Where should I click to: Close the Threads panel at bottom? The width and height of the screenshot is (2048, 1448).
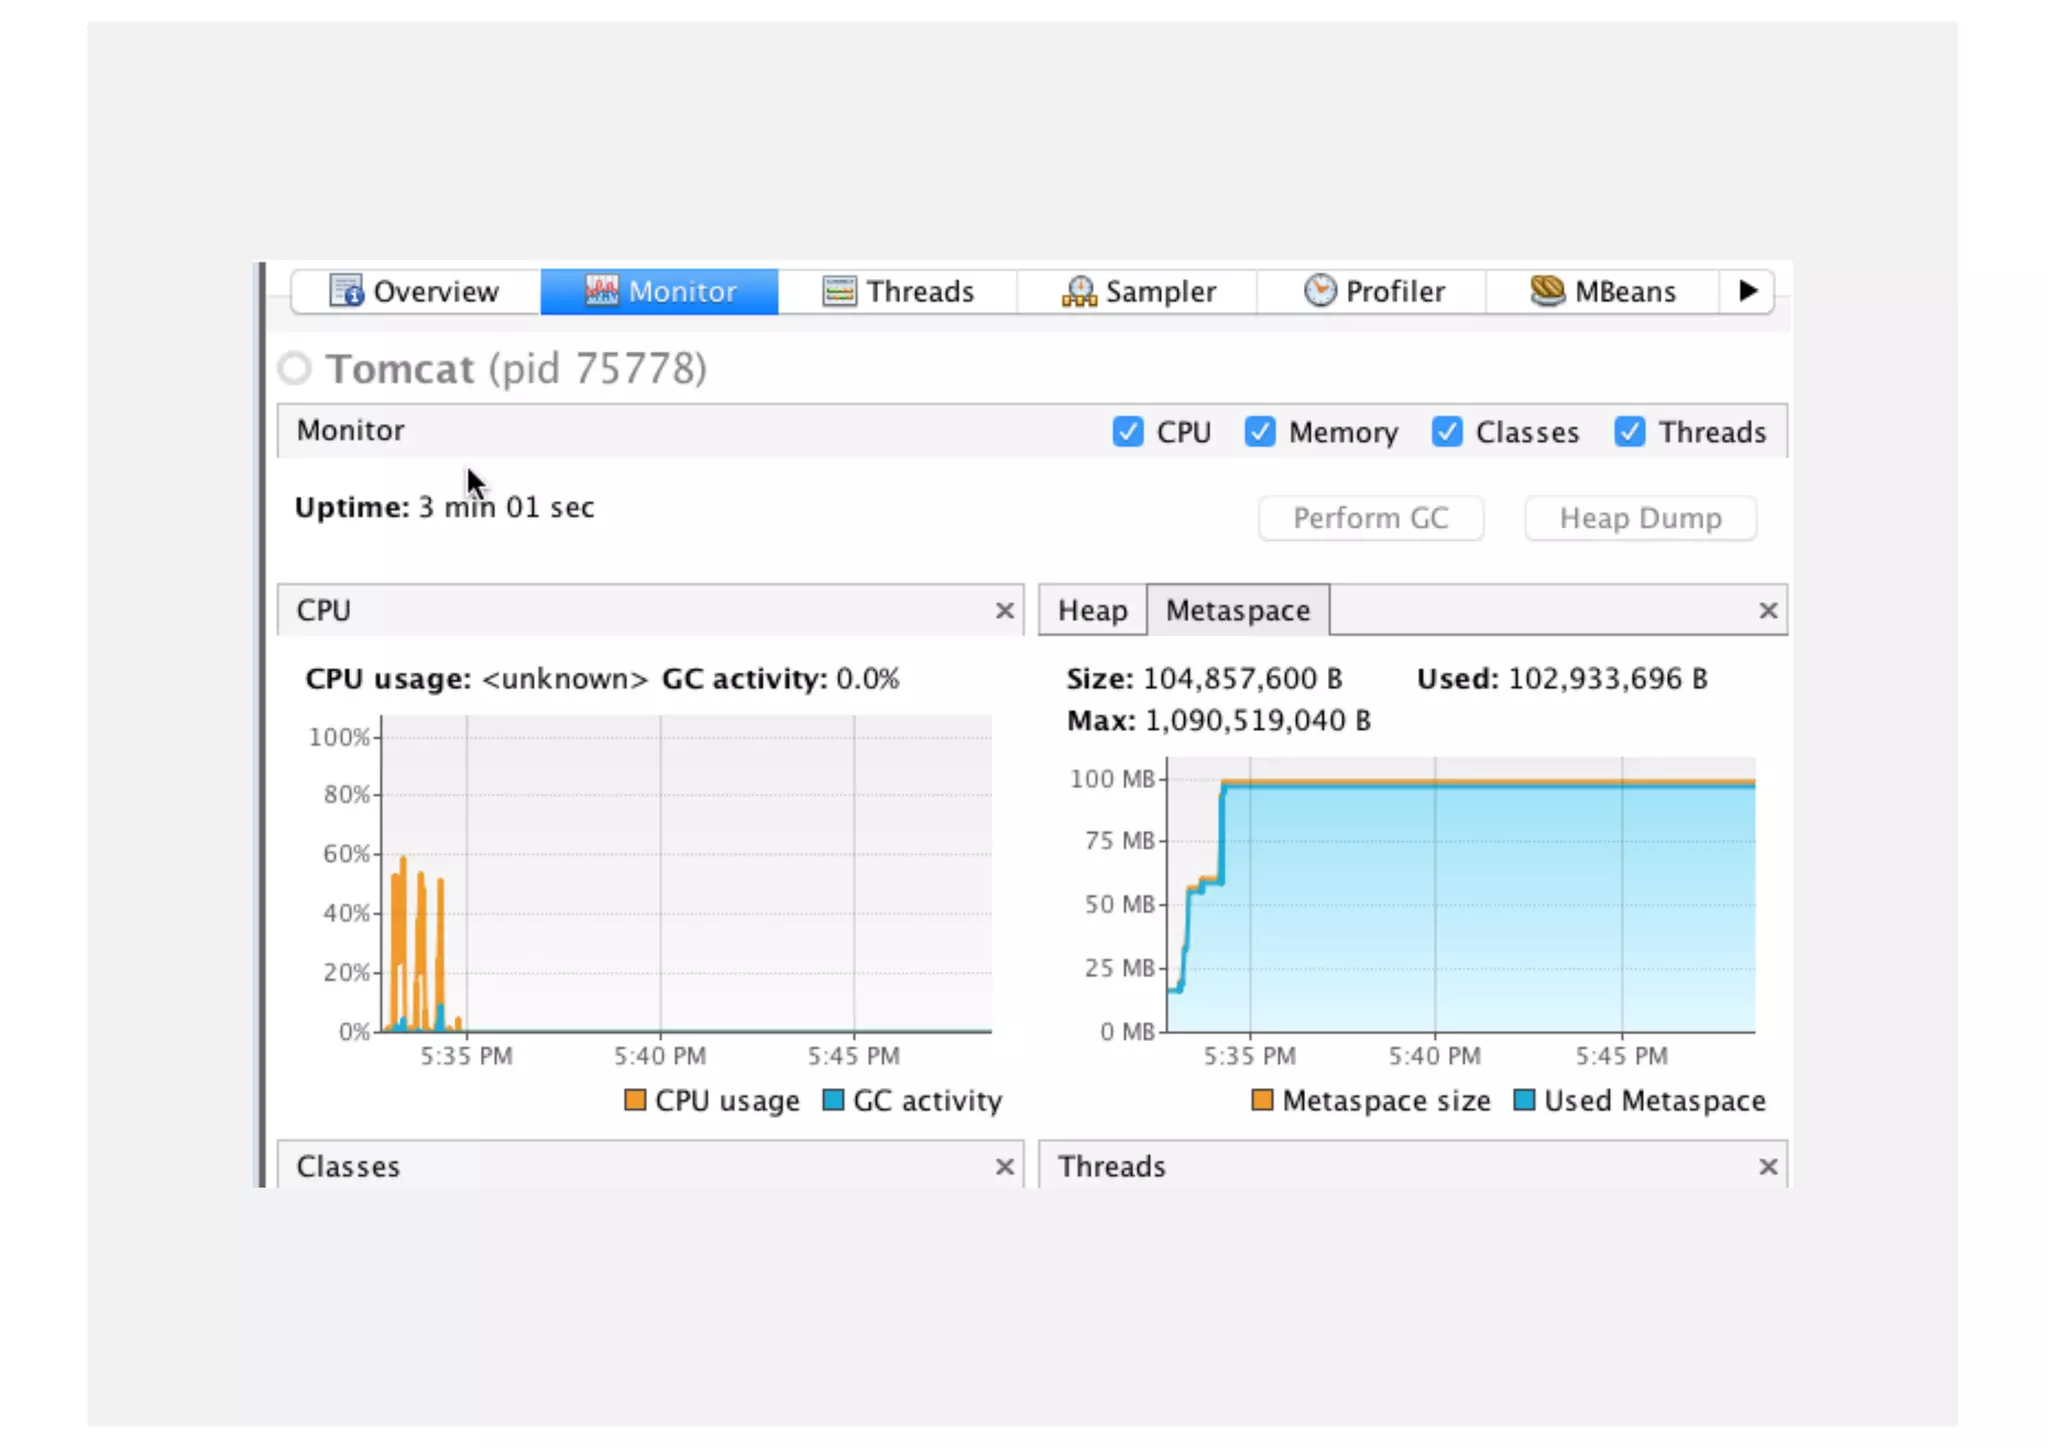pyautogui.click(x=1768, y=1167)
